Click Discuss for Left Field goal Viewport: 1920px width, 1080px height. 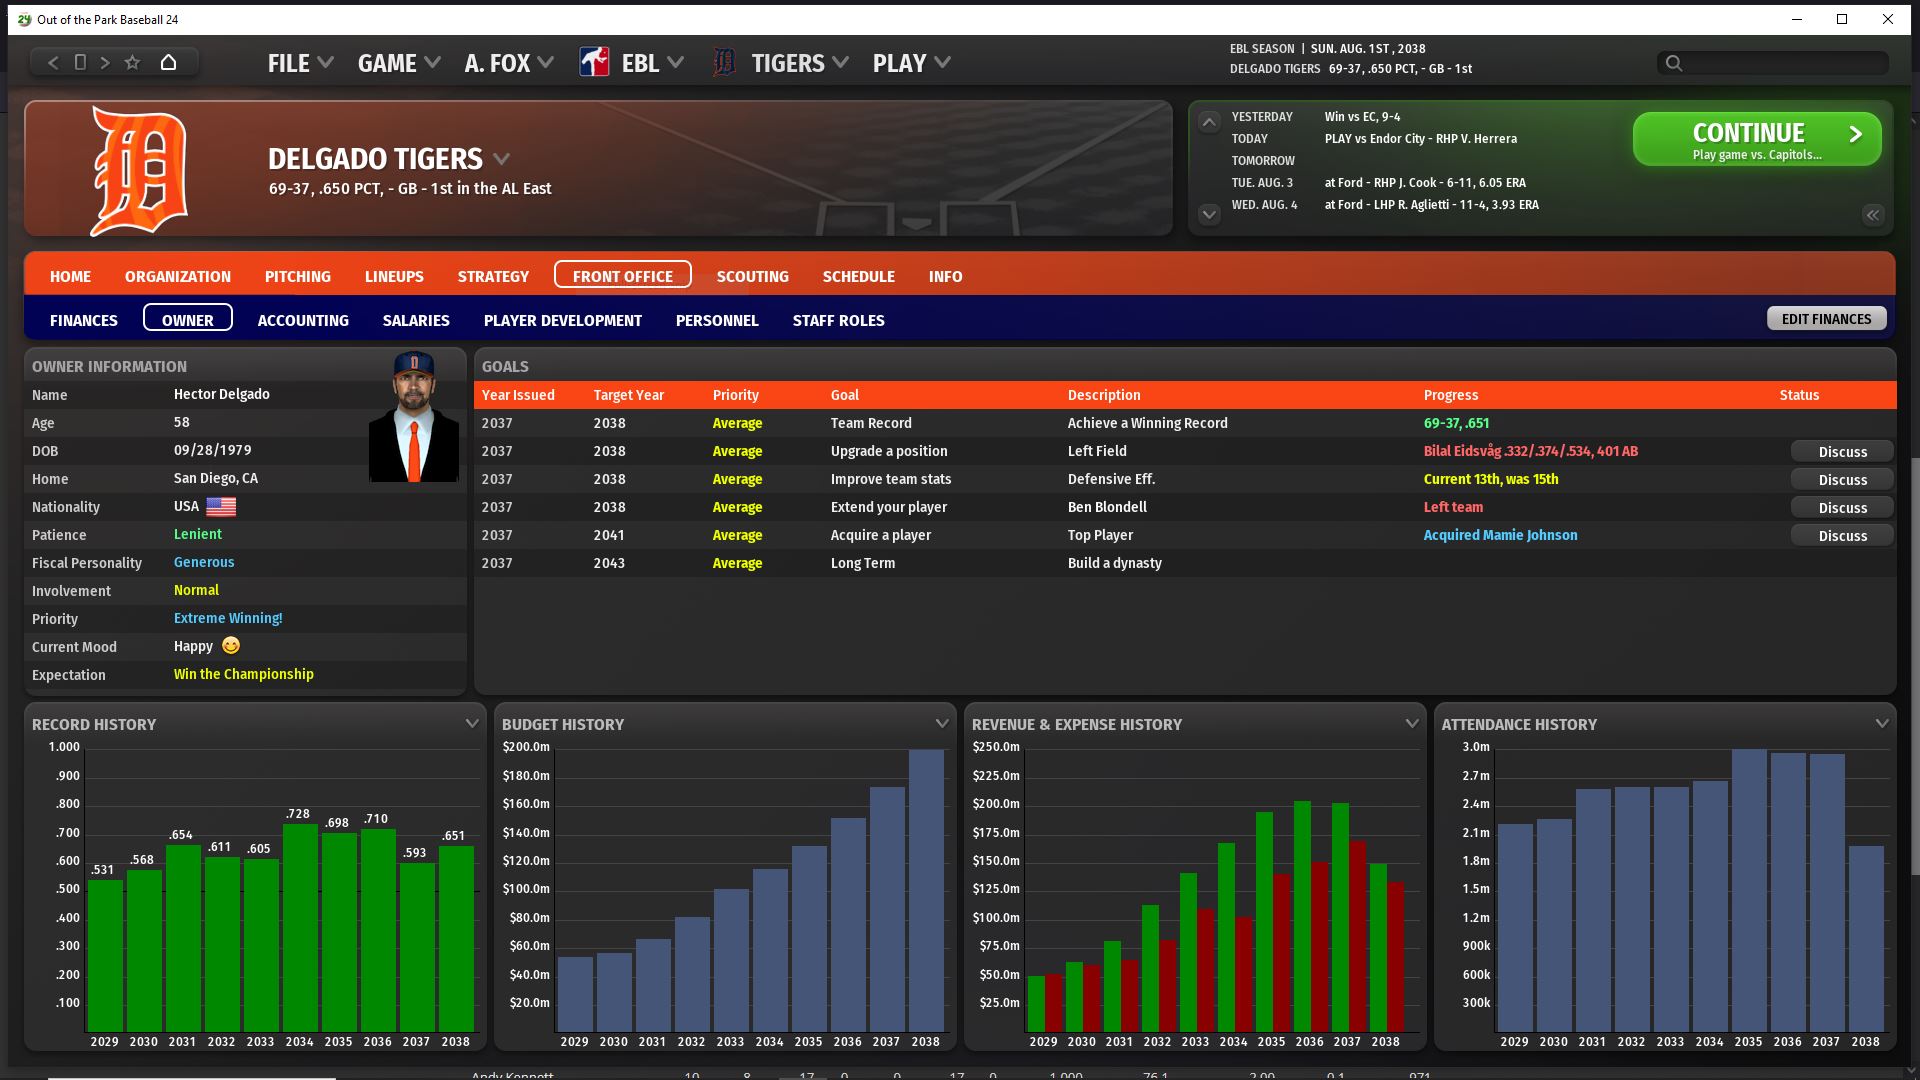[1842, 451]
